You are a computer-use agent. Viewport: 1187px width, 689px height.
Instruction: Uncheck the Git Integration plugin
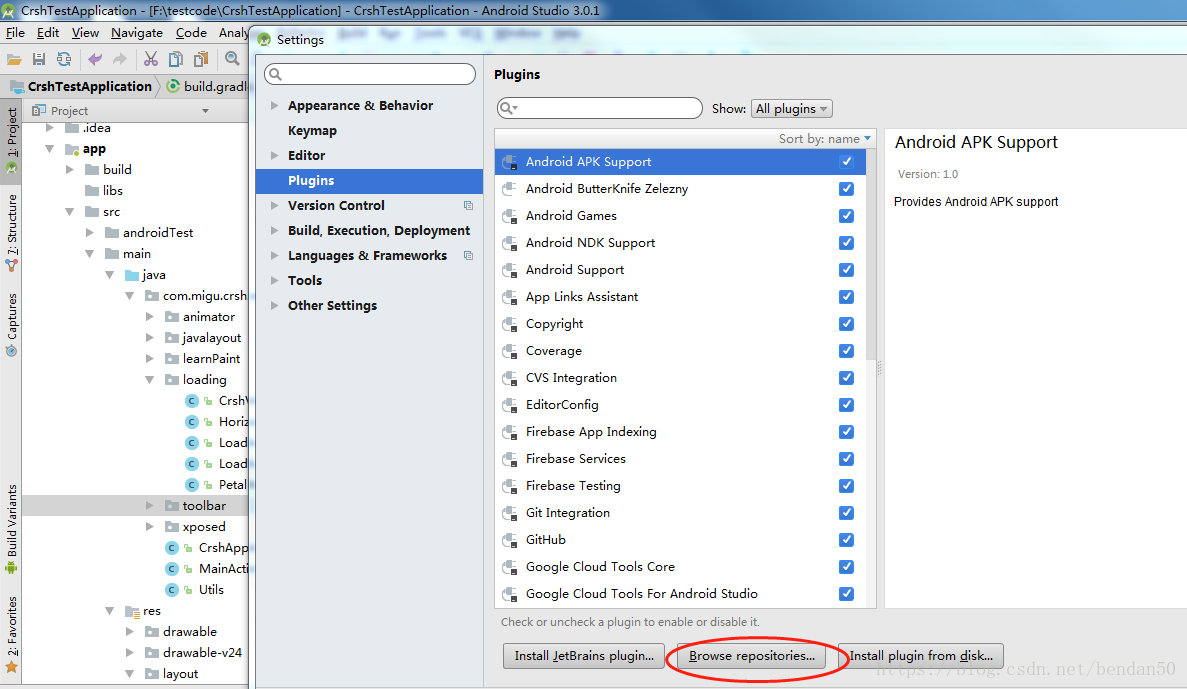(x=846, y=513)
